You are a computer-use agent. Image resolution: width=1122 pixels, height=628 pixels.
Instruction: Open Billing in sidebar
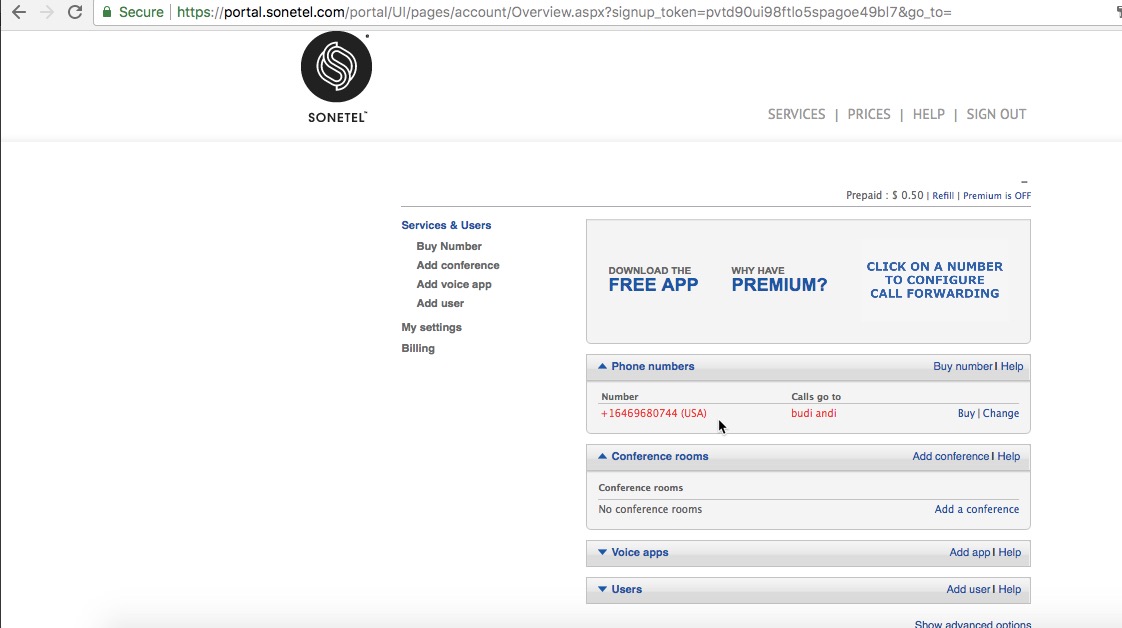(x=418, y=348)
